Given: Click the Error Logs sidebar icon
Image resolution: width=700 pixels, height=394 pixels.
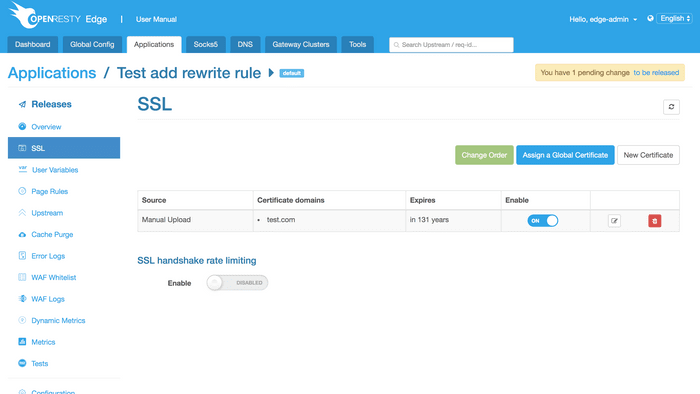Looking at the screenshot, I should tap(22, 255).
